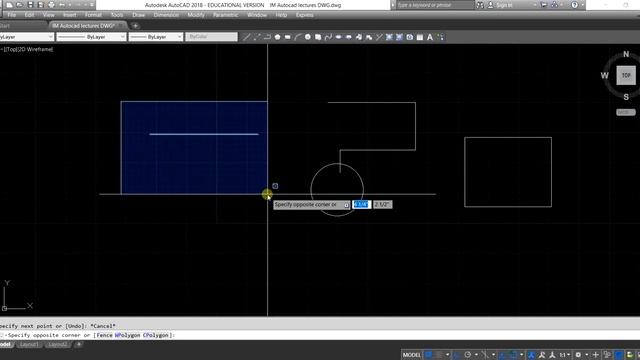Click the Open file icon

[20, 5]
